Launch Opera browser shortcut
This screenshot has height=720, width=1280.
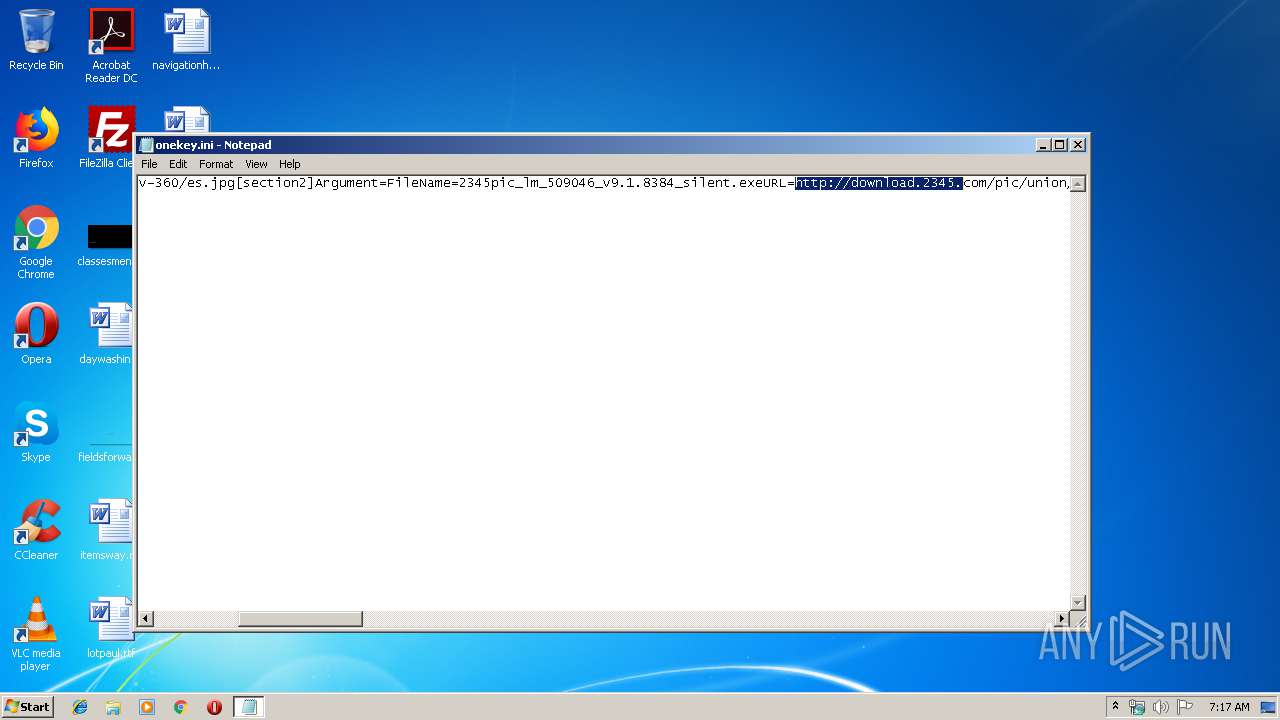tap(36, 334)
